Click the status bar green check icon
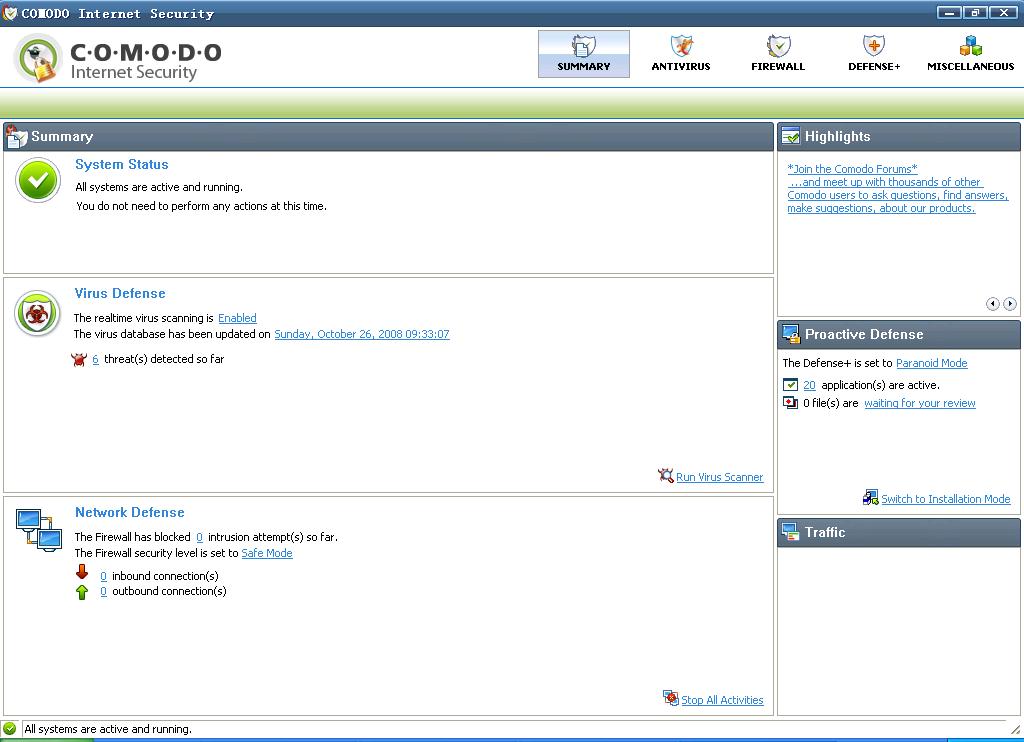 [x=10, y=728]
